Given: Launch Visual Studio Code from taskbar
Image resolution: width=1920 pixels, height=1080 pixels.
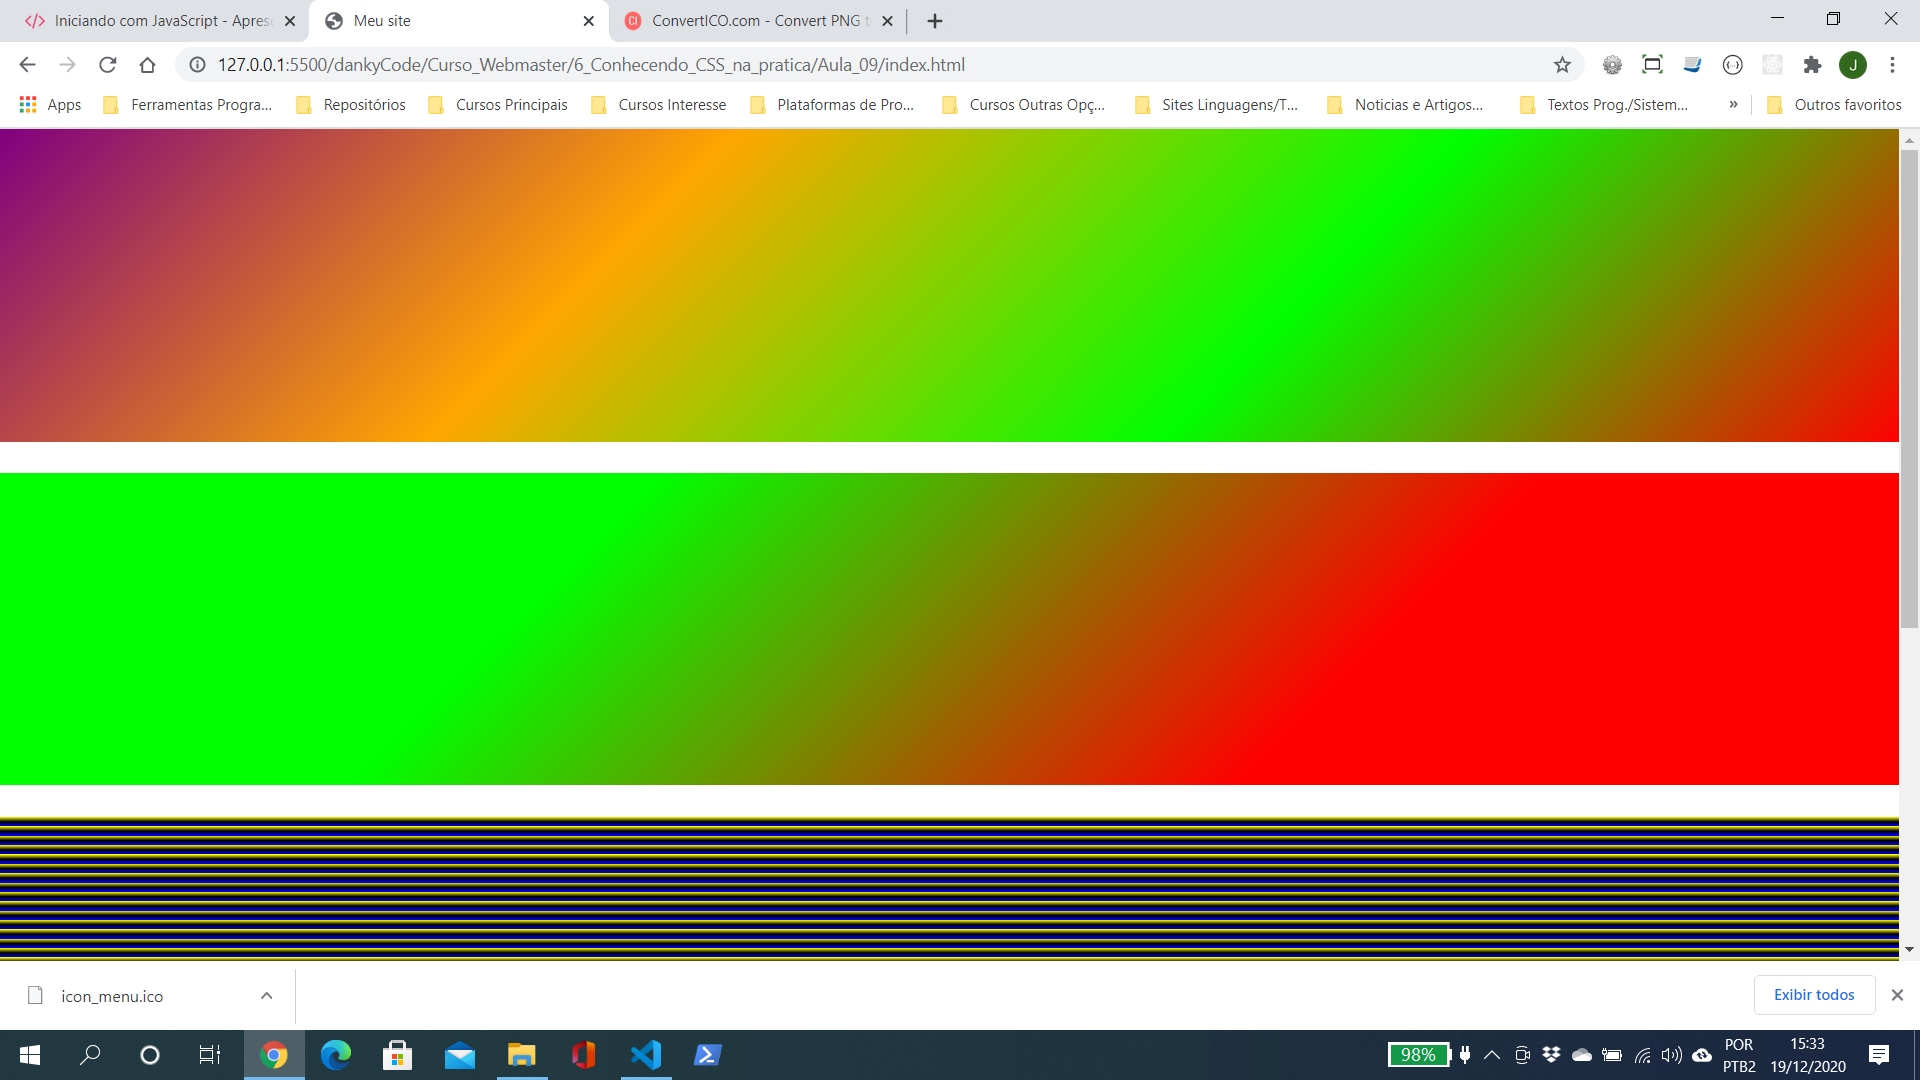Looking at the screenshot, I should tap(646, 1055).
